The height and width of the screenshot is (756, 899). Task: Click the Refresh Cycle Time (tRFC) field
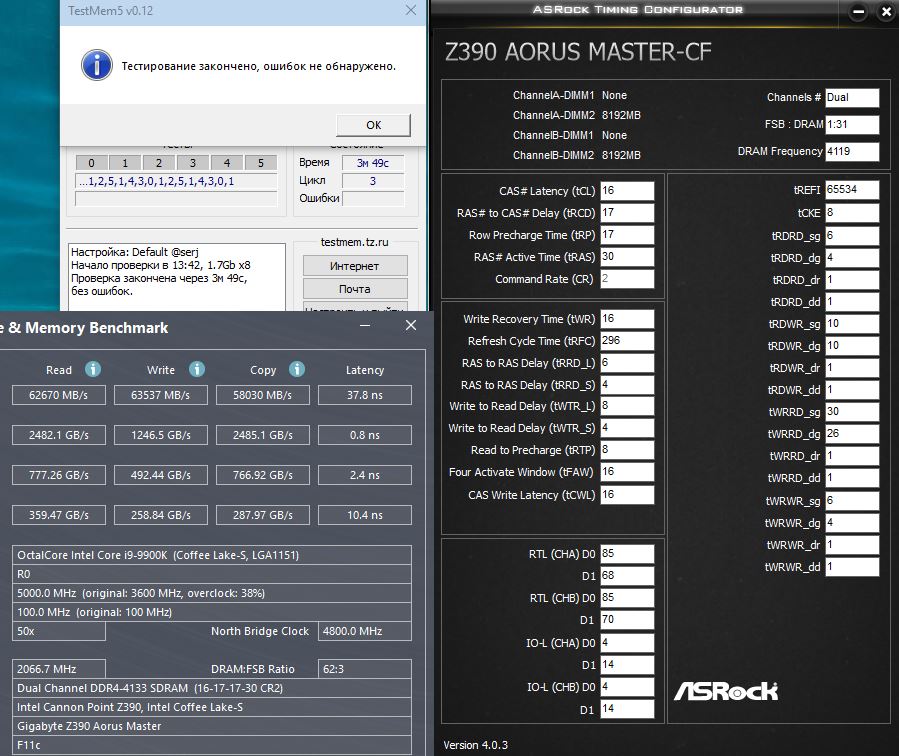[x=627, y=340]
